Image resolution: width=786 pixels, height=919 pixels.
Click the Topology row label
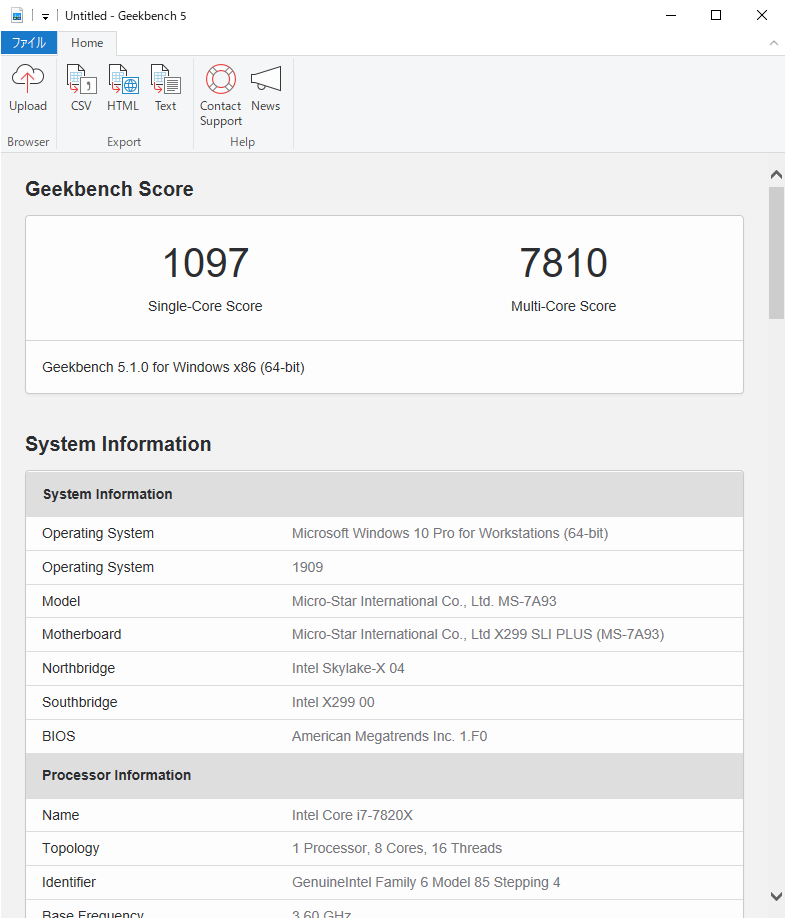pyautogui.click(x=71, y=849)
